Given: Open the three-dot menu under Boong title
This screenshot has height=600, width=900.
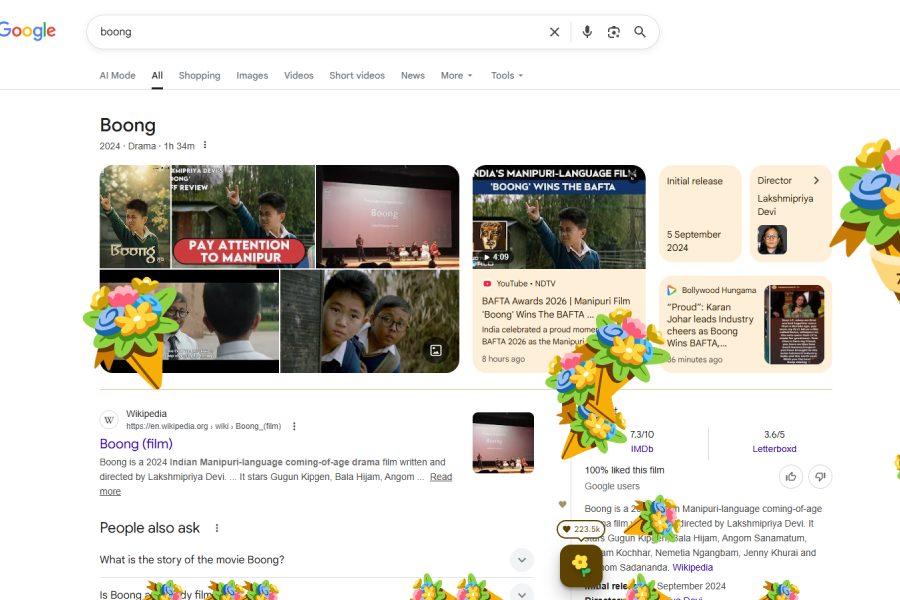Looking at the screenshot, I should pyautogui.click(x=205, y=146).
